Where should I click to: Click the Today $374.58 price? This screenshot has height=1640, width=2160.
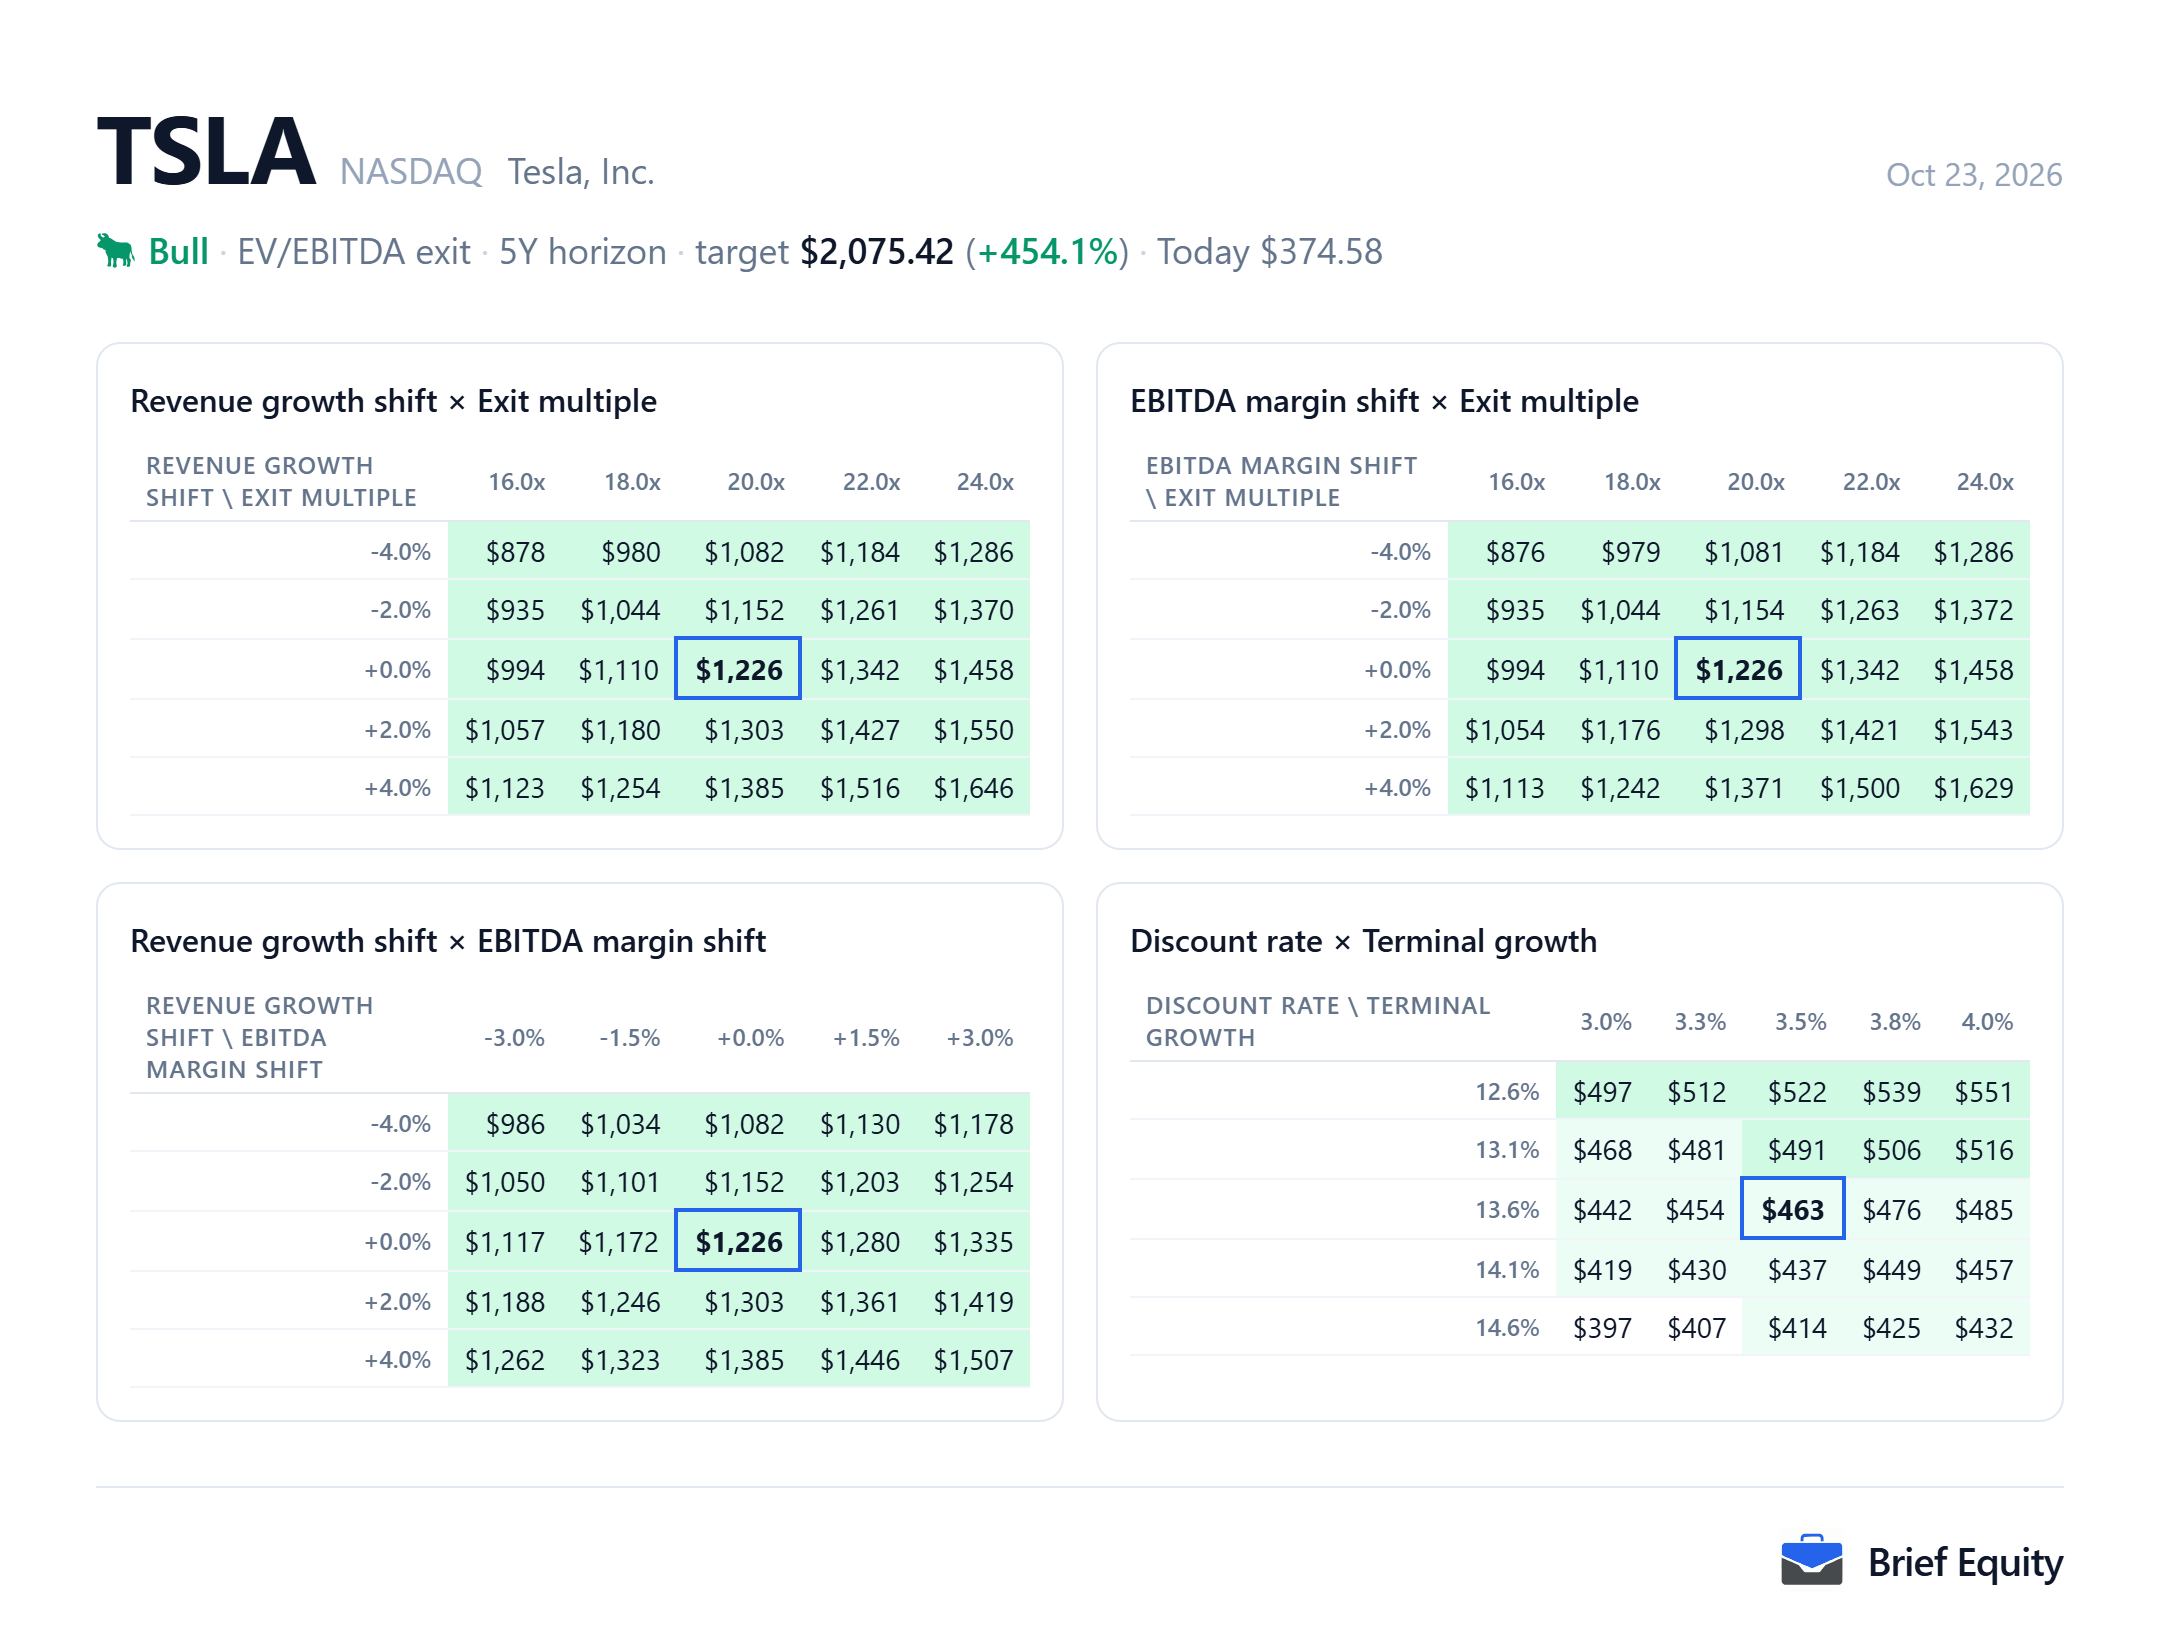1270,251
